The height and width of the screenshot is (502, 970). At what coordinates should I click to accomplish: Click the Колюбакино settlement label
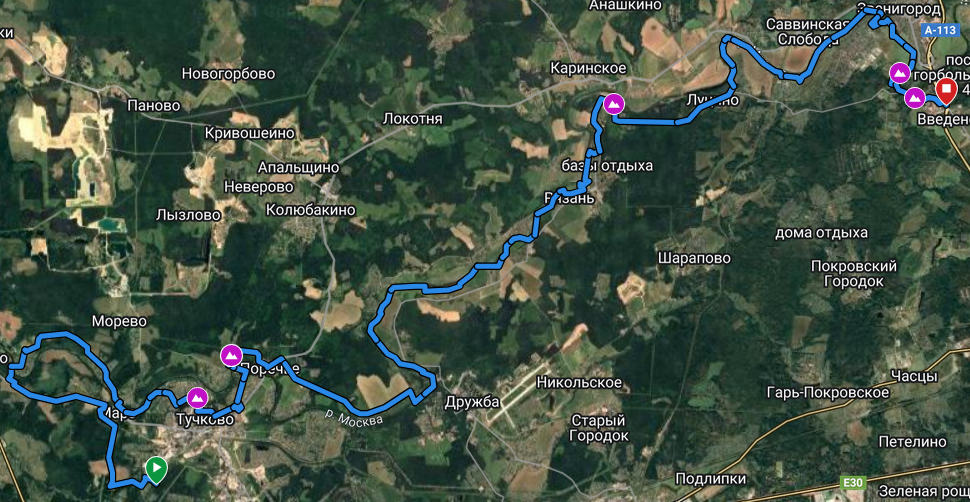tap(311, 210)
